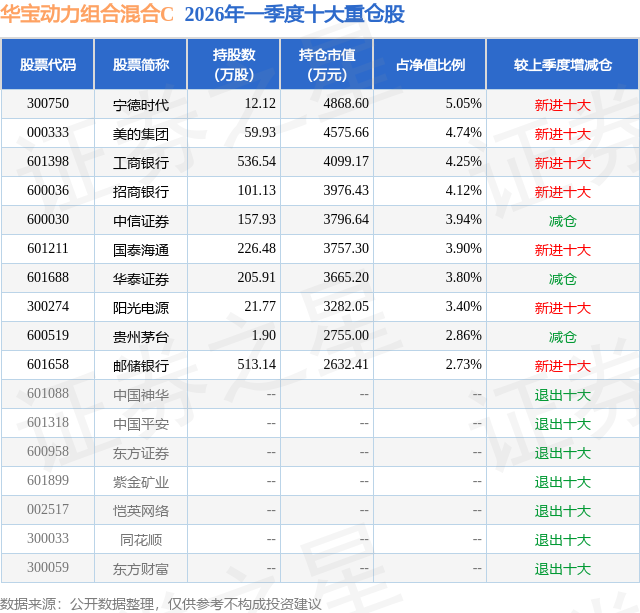The height and width of the screenshot is (613, 640).
Task: Click market value 4868.60
Action: point(346,104)
